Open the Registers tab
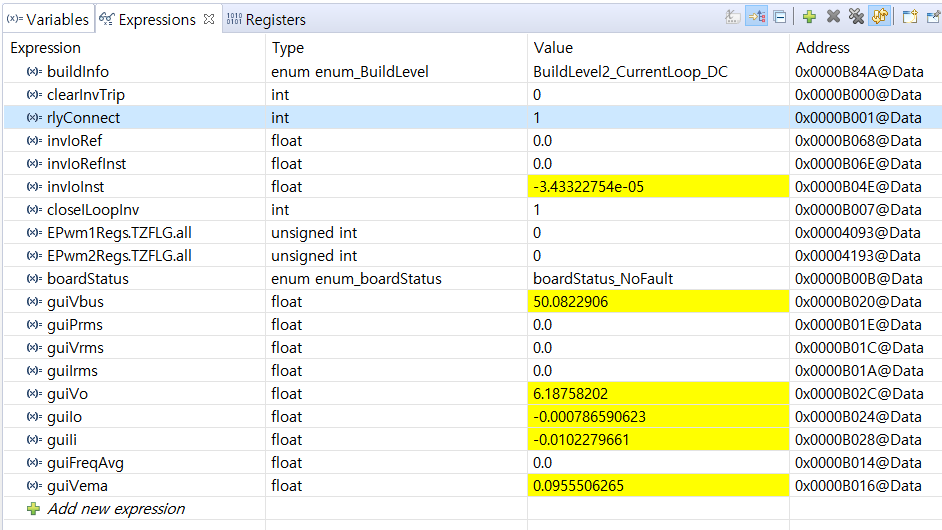 point(266,19)
